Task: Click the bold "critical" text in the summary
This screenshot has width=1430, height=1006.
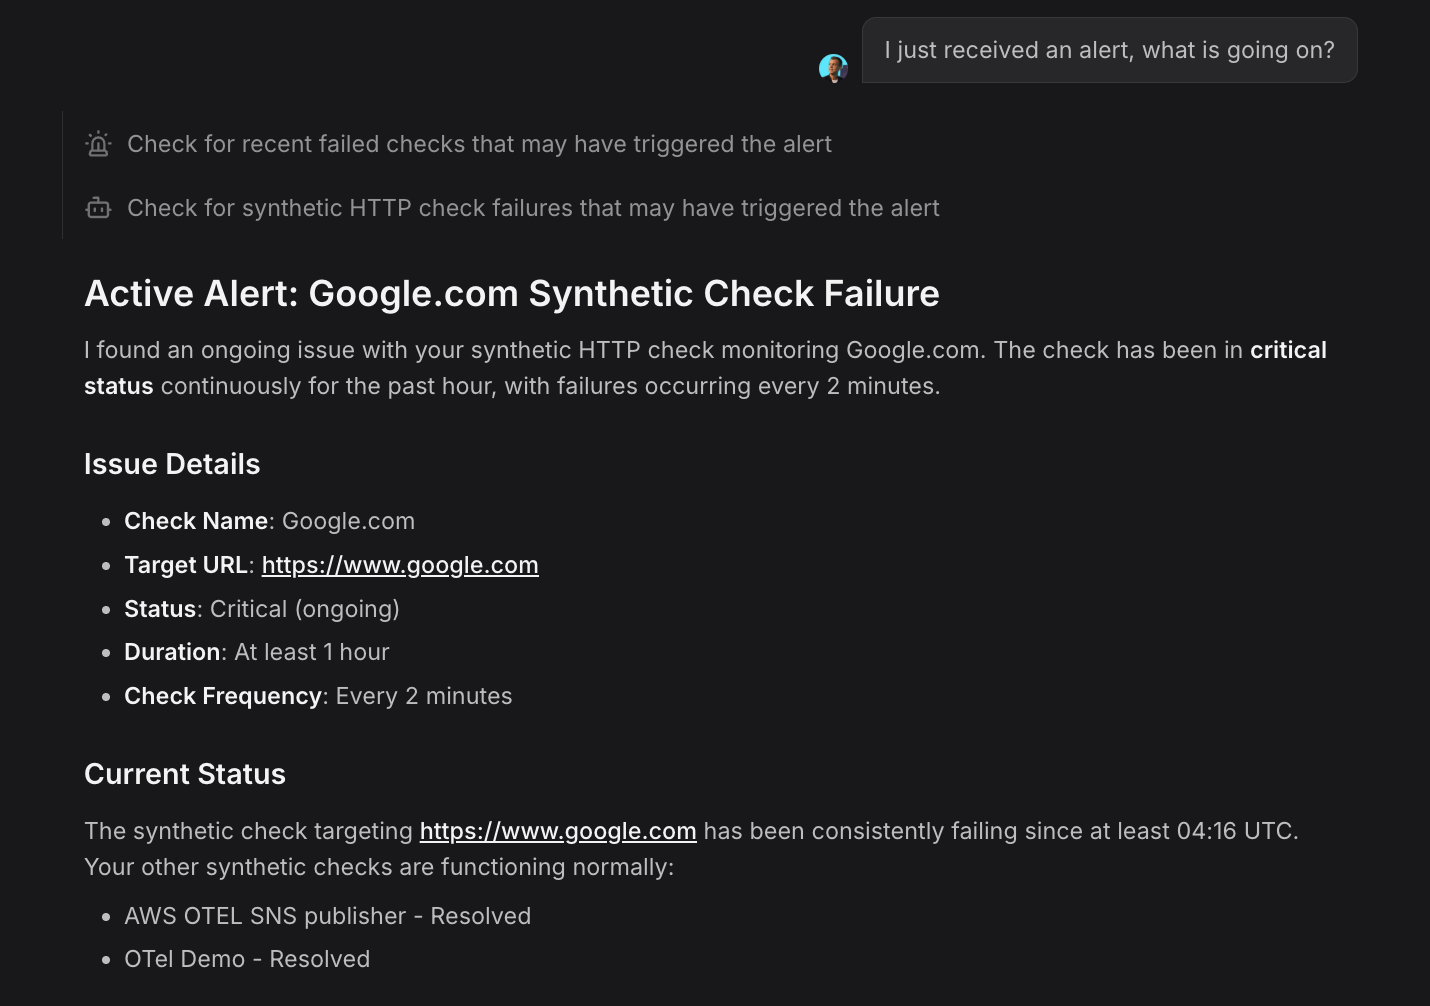Action: (1288, 350)
